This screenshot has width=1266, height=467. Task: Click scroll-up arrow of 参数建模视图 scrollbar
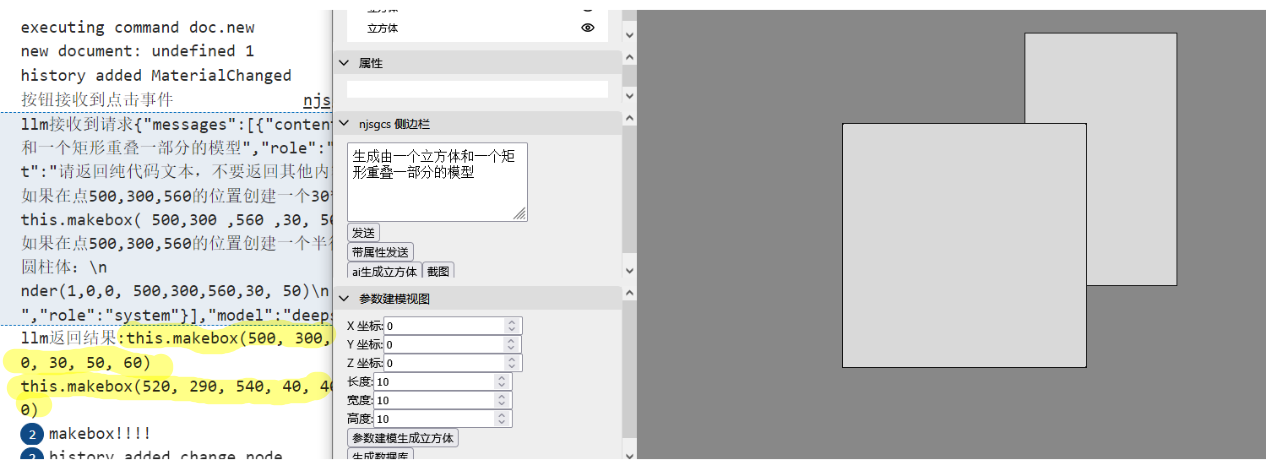pos(629,295)
